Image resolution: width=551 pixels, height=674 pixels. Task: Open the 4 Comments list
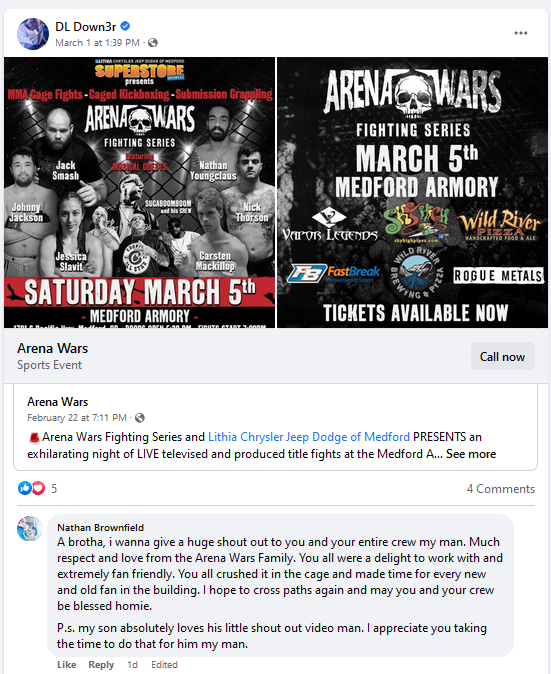tap(501, 489)
